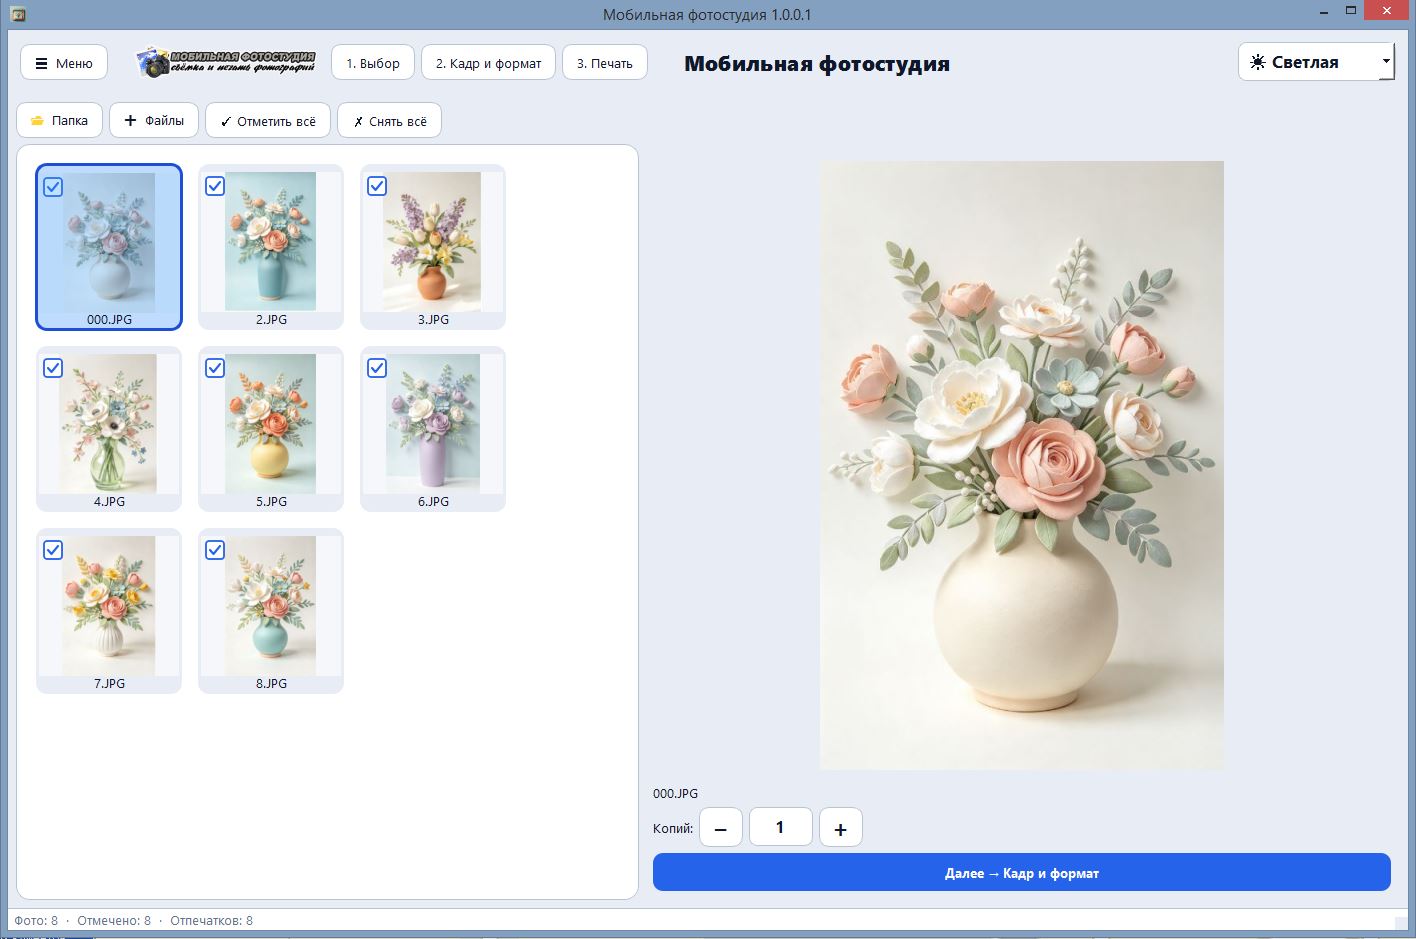
Task: Add photos with the Файлы button
Action: pos(154,121)
